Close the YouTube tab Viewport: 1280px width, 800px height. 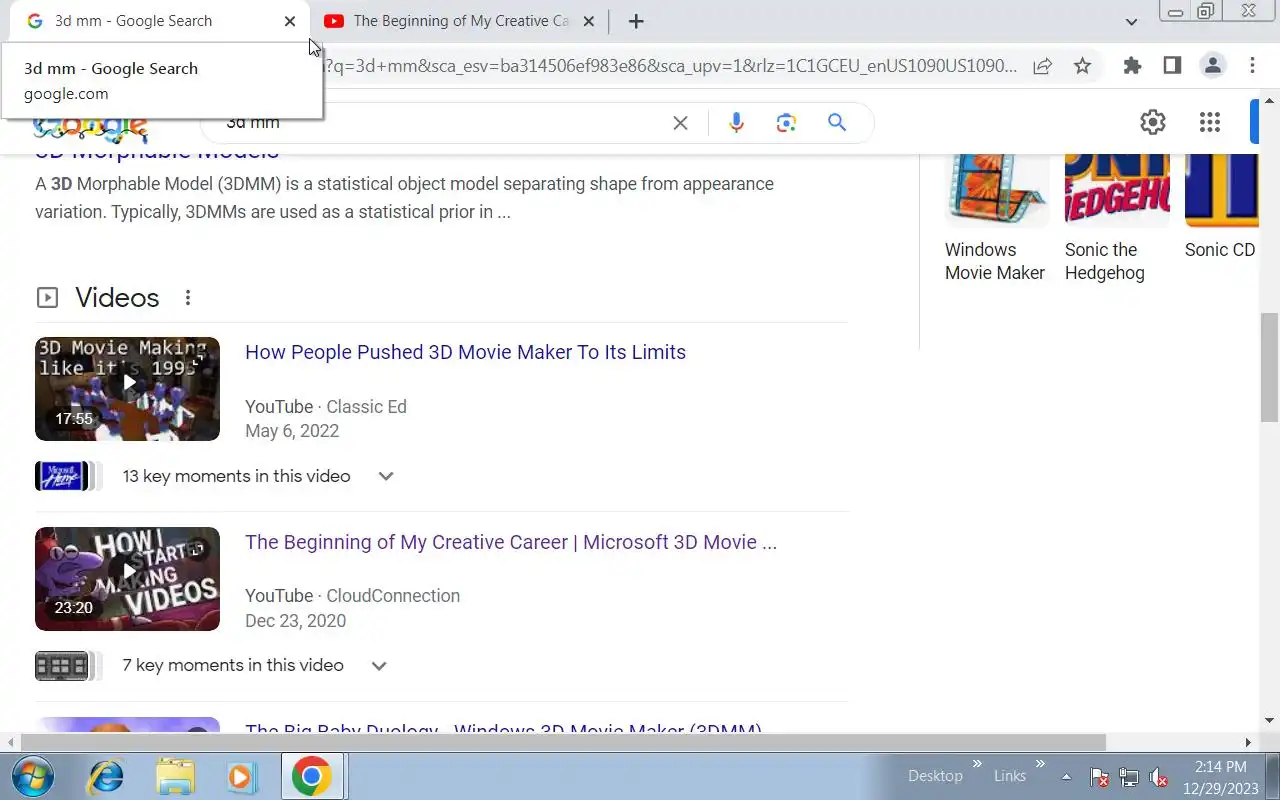(589, 21)
